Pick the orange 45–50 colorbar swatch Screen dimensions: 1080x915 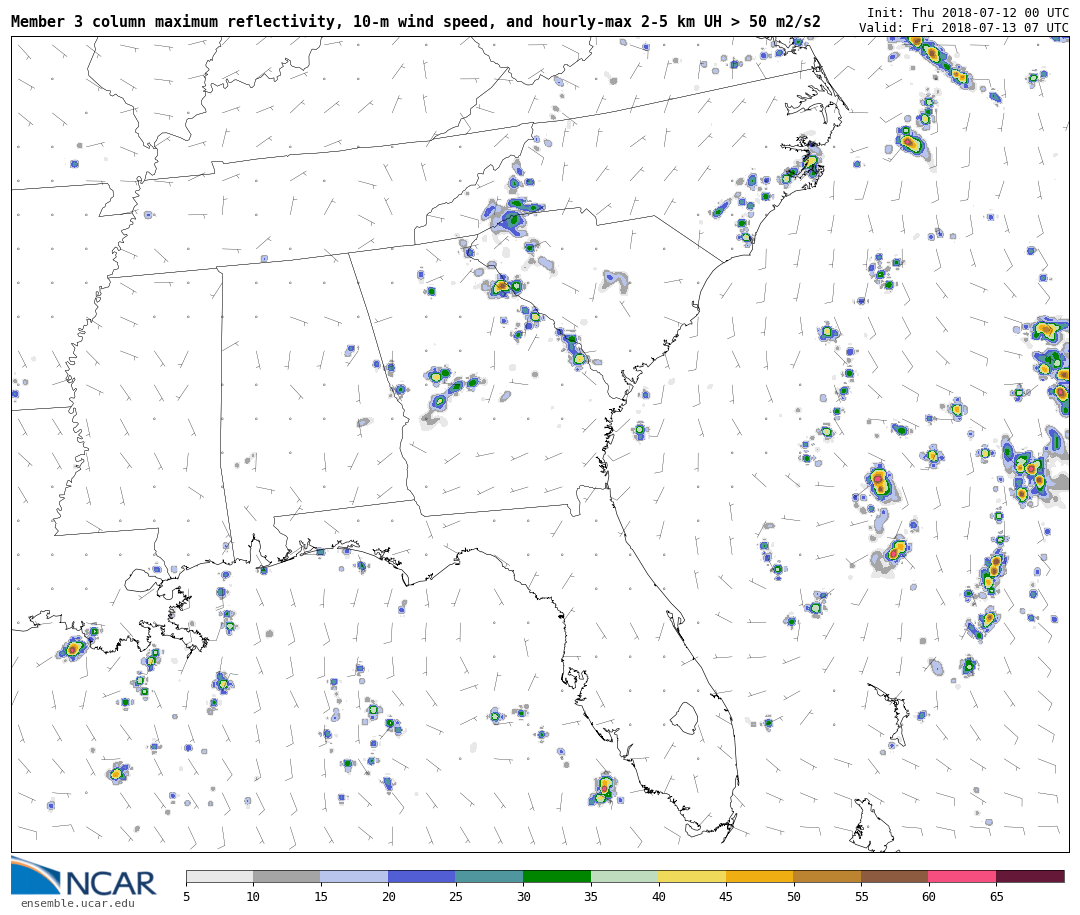coord(759,877)
